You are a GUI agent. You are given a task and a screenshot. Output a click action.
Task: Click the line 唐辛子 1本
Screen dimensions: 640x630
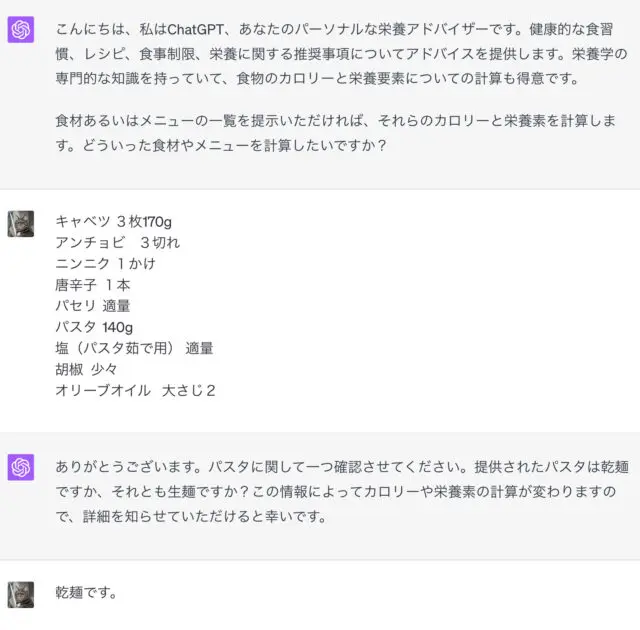(x=93, y=285)
